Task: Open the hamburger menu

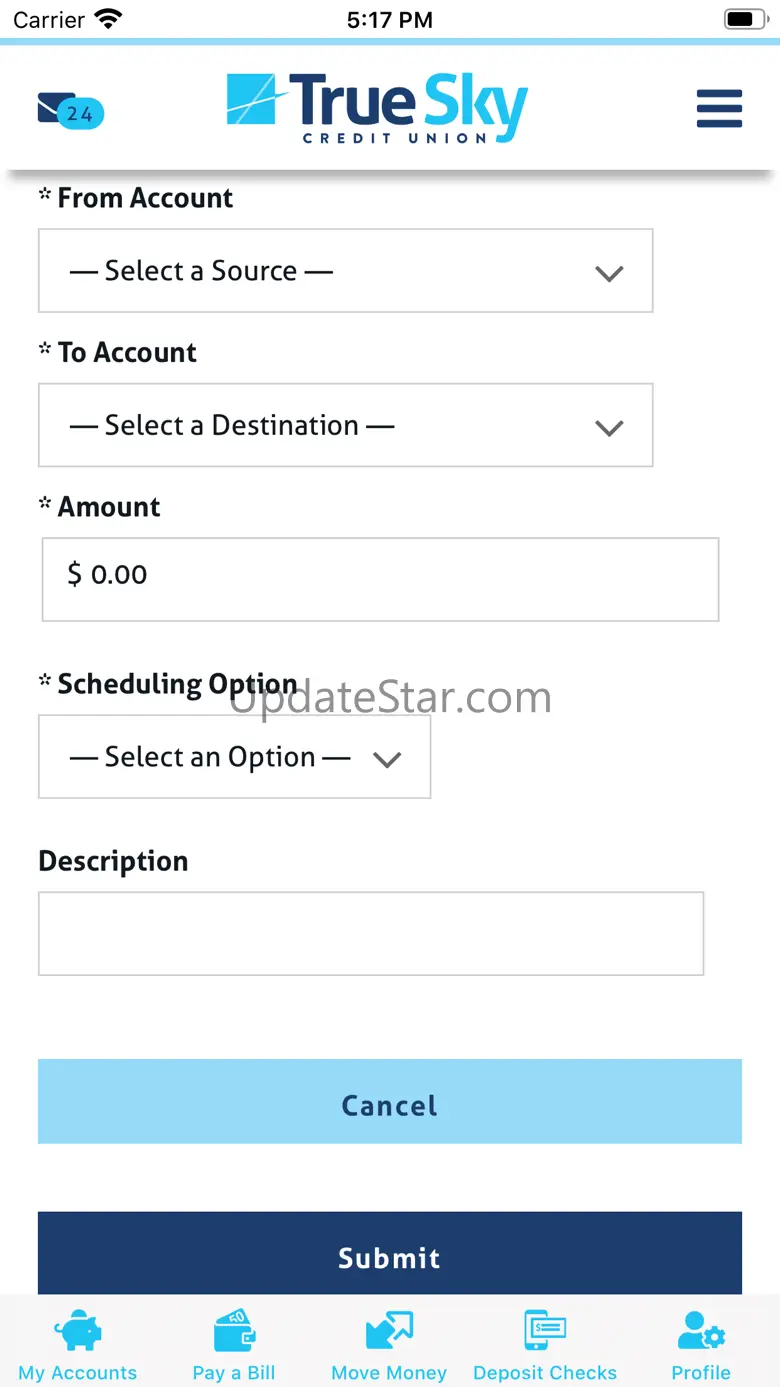Action: pyautogui.click(x=719, y=108)
